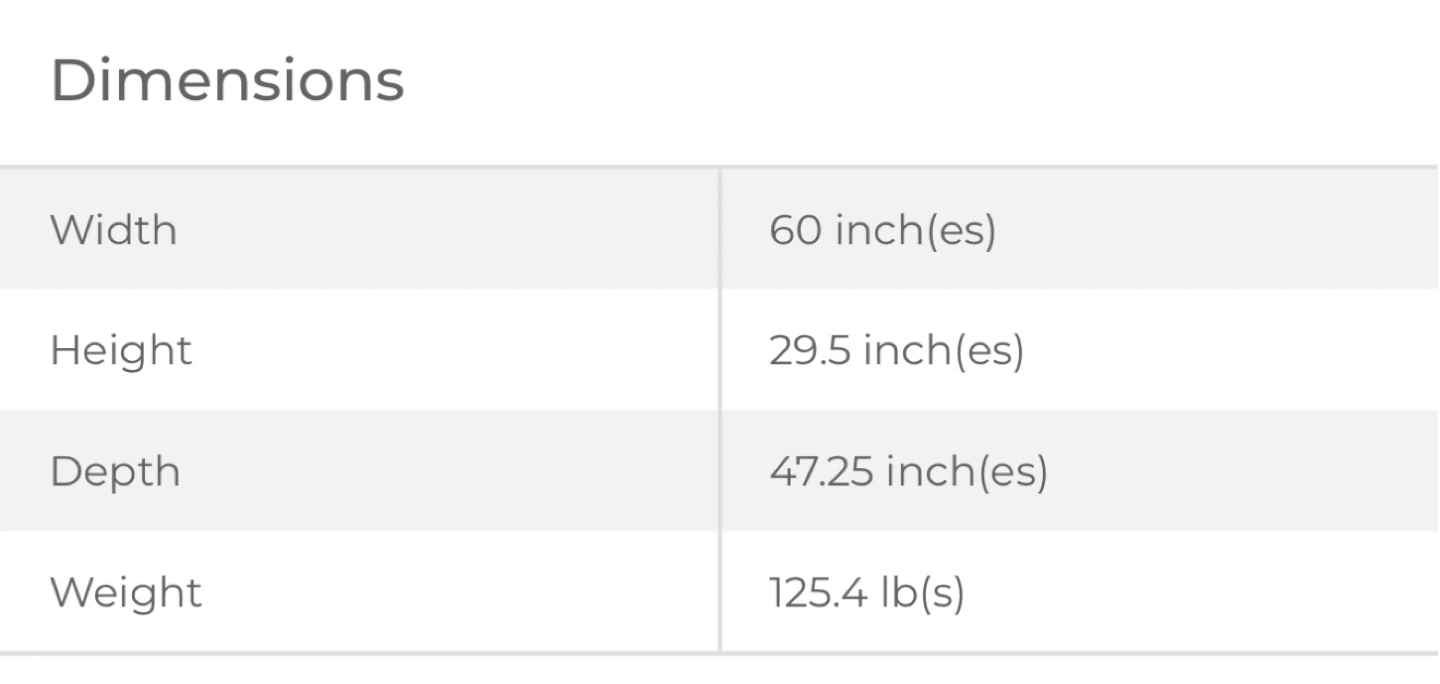The height and width of the screenshot is (684, 1440).
Task: Click empty area right of 125.4 lb(s)
Action: click(x=1200, y=592)
